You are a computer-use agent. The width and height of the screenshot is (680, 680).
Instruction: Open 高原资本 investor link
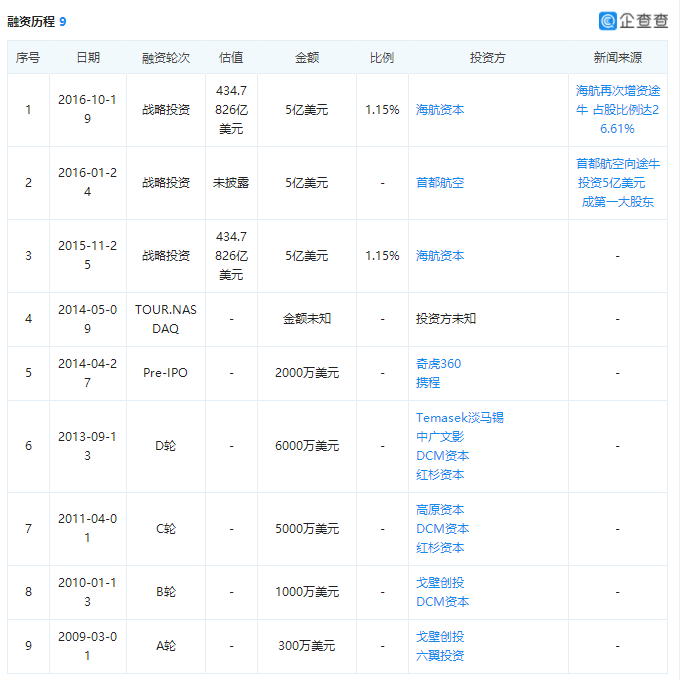coord(440,510)
